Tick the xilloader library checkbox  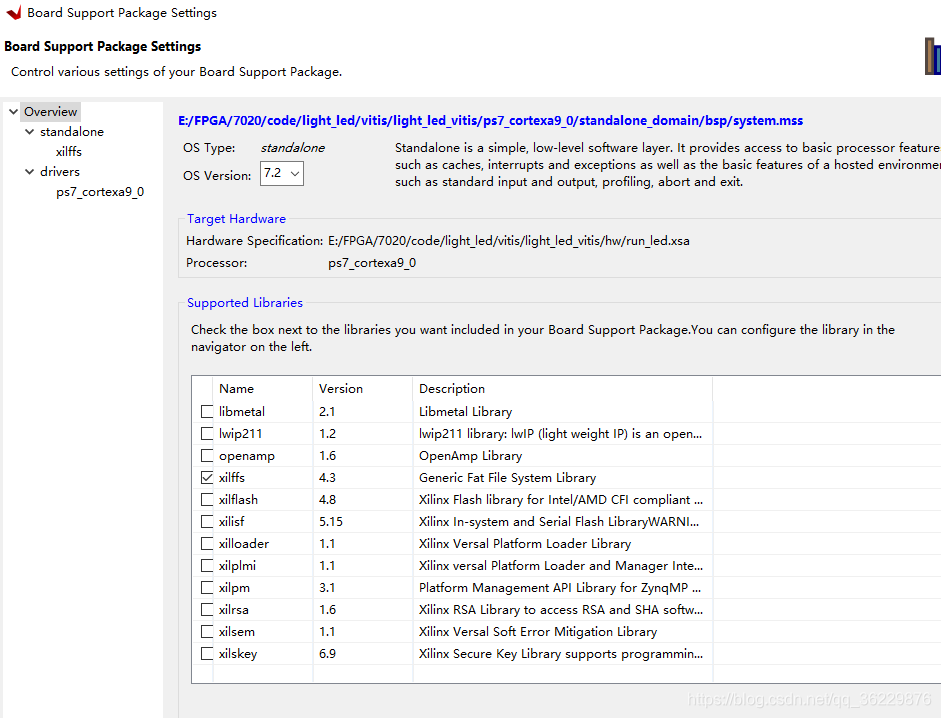(207, 544)
